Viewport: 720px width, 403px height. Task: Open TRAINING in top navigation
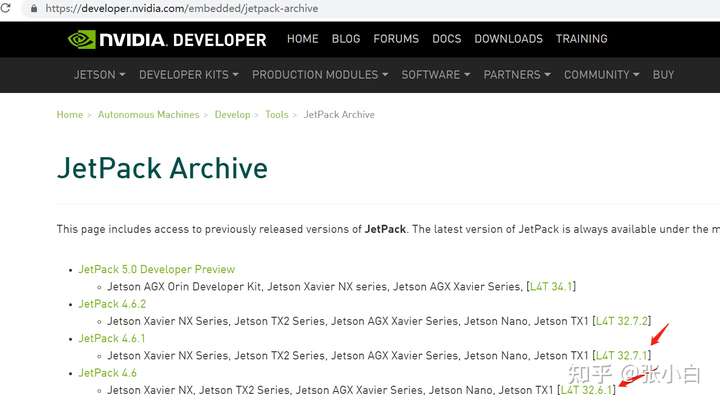581,39
